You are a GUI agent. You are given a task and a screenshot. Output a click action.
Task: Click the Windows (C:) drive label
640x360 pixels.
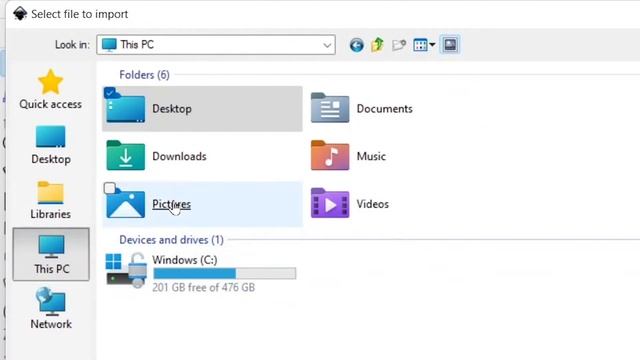(184, 260)
